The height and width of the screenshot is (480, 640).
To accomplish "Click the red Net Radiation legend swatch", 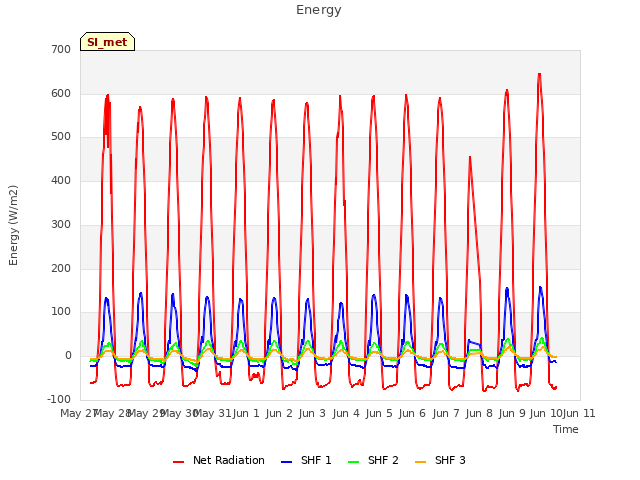I will [x=178, y=462].
